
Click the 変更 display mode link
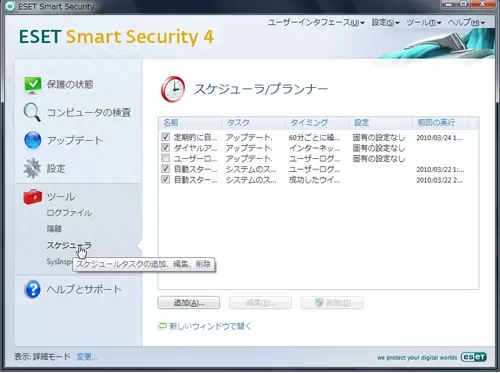click(87, 357)
